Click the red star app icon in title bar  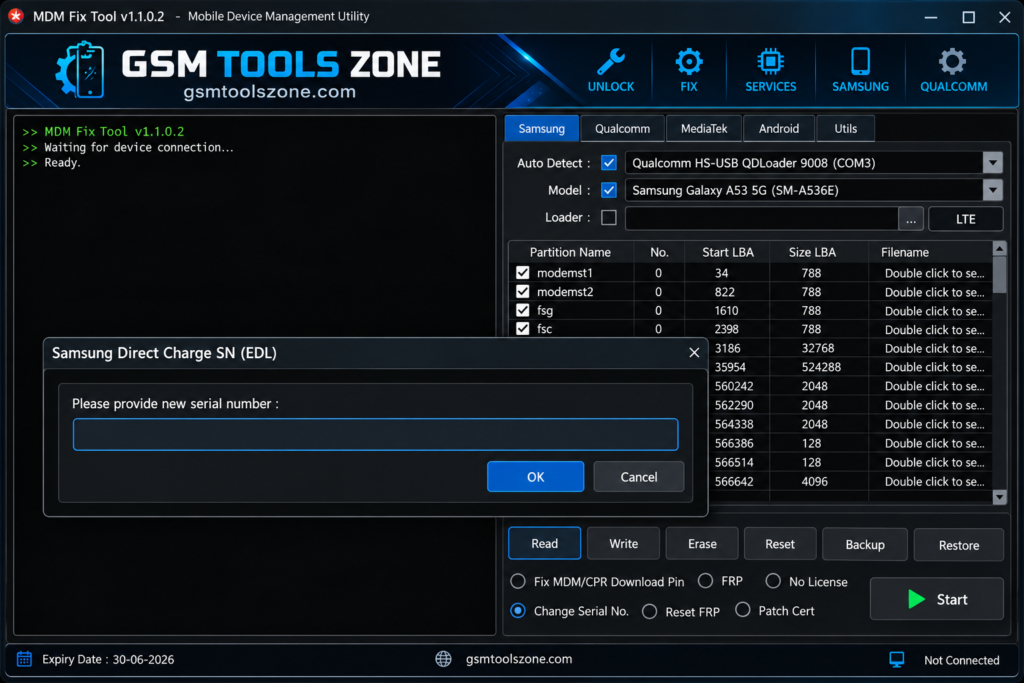click(x=16, y=16)
